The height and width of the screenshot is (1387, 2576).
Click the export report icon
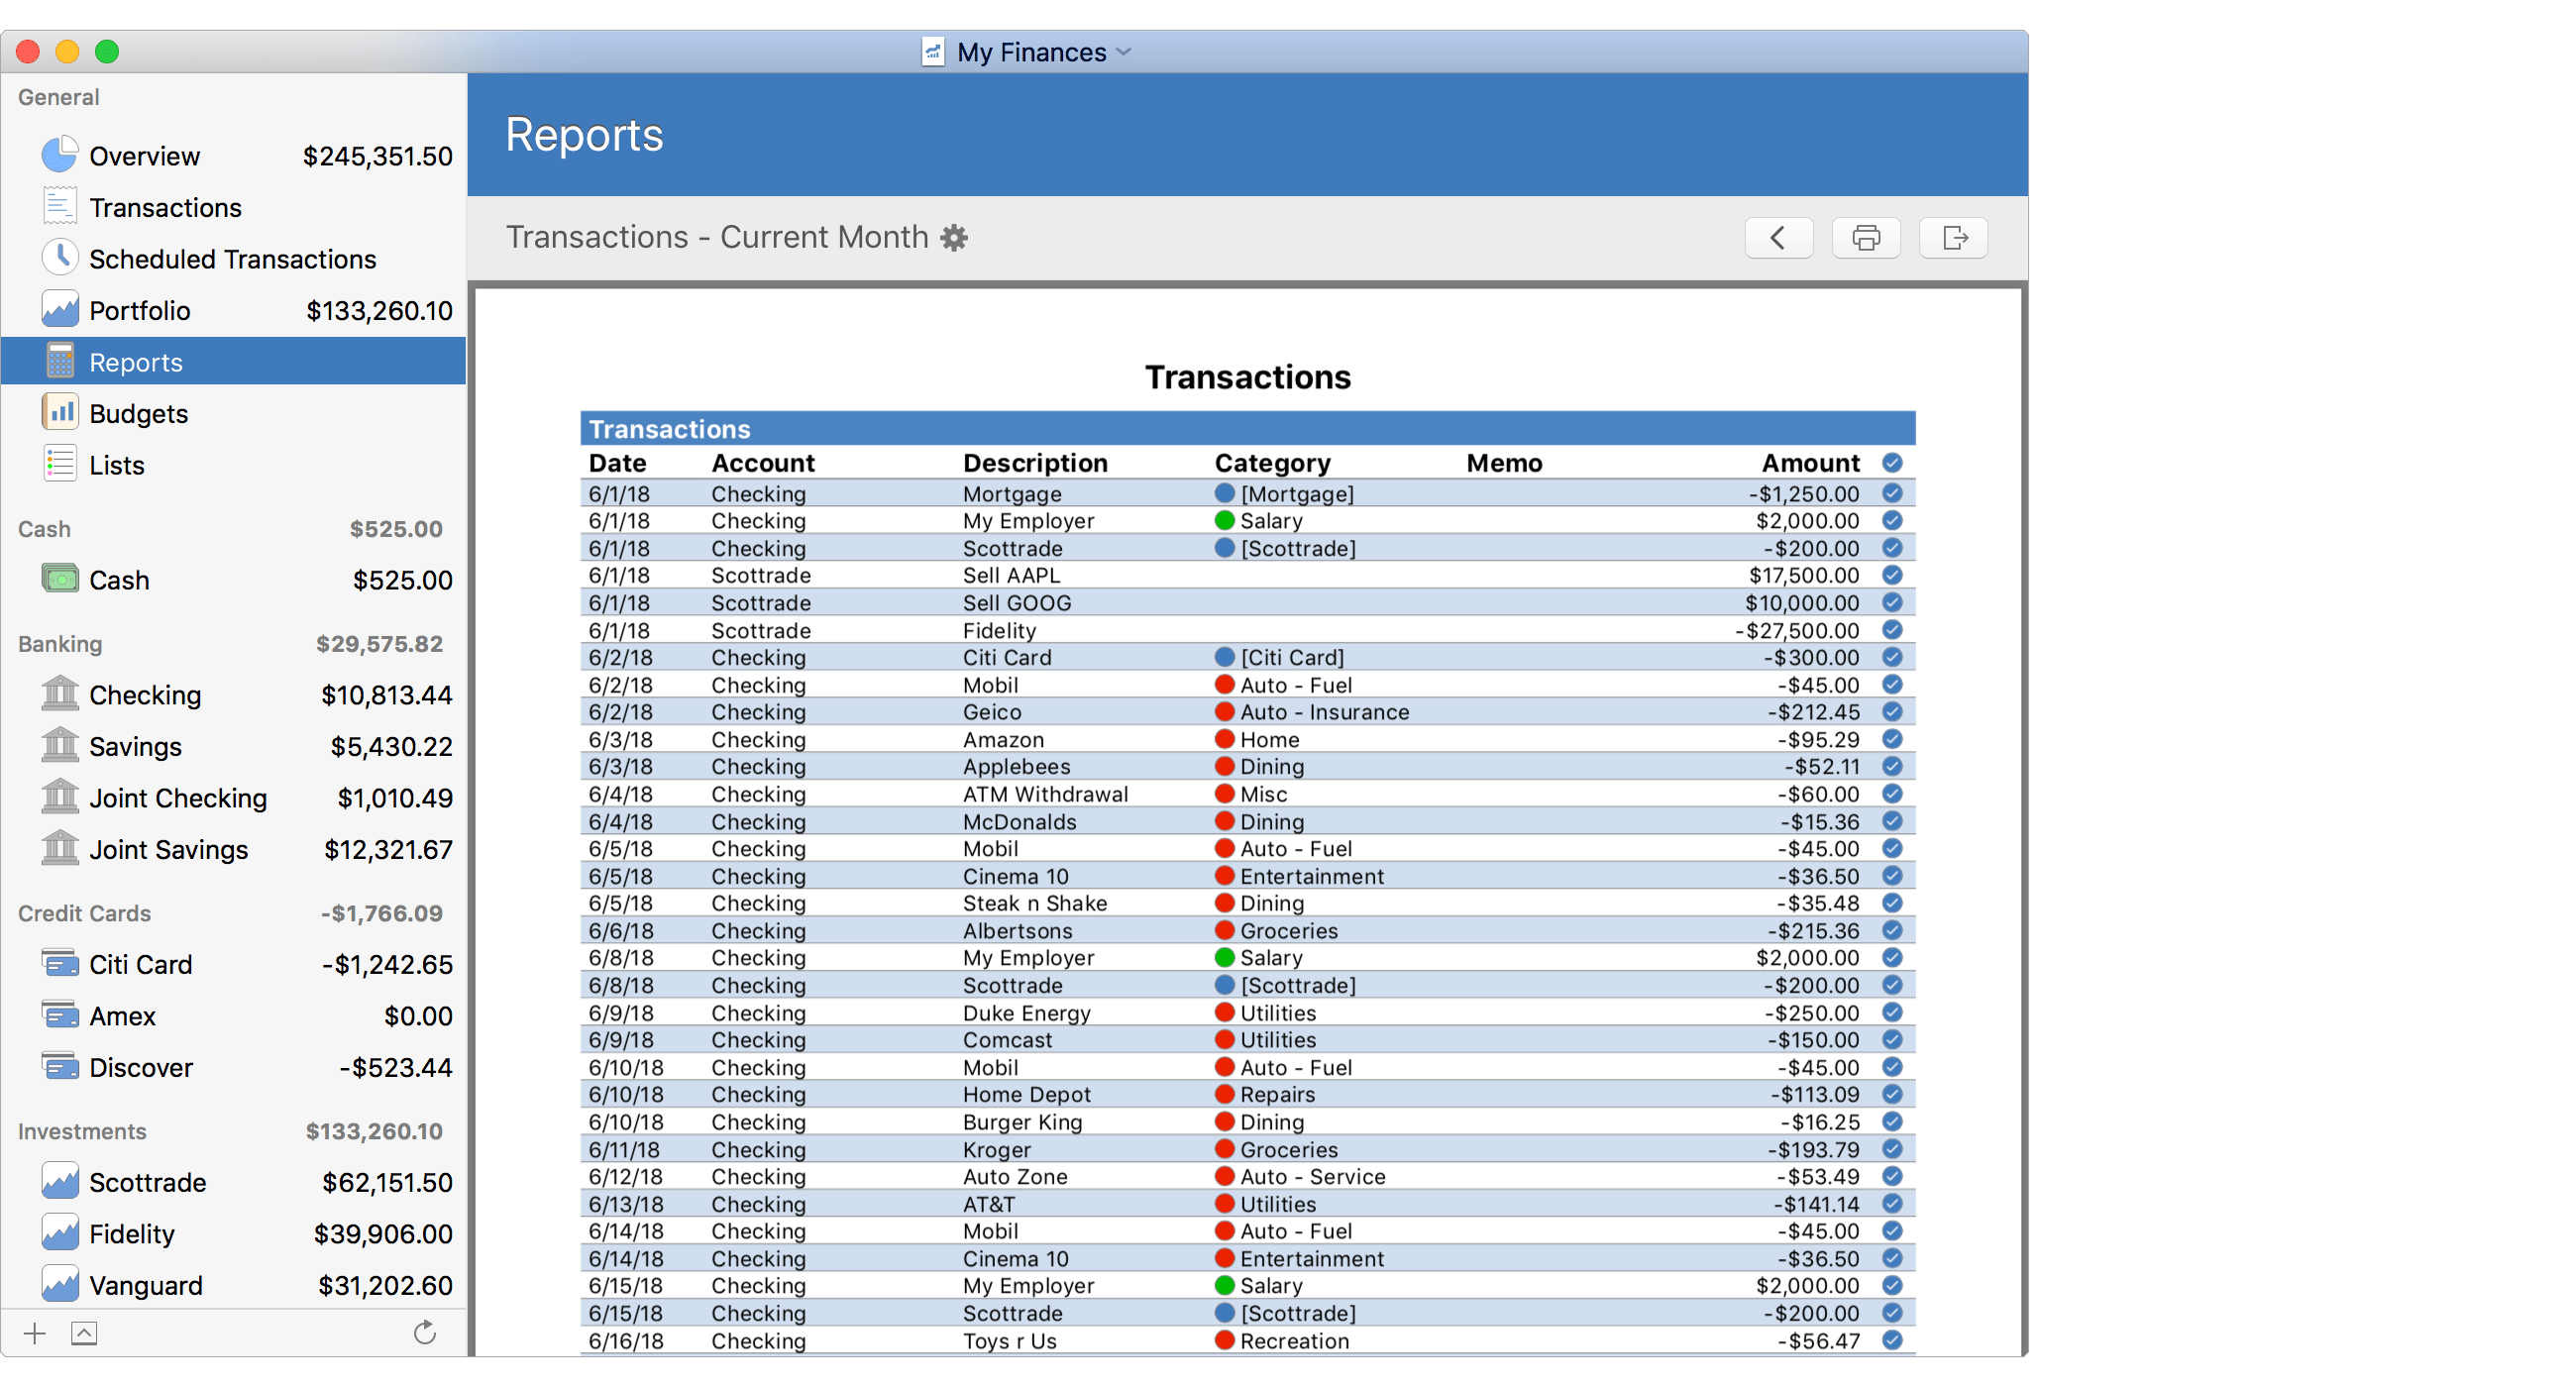[x=1960, y=238]
